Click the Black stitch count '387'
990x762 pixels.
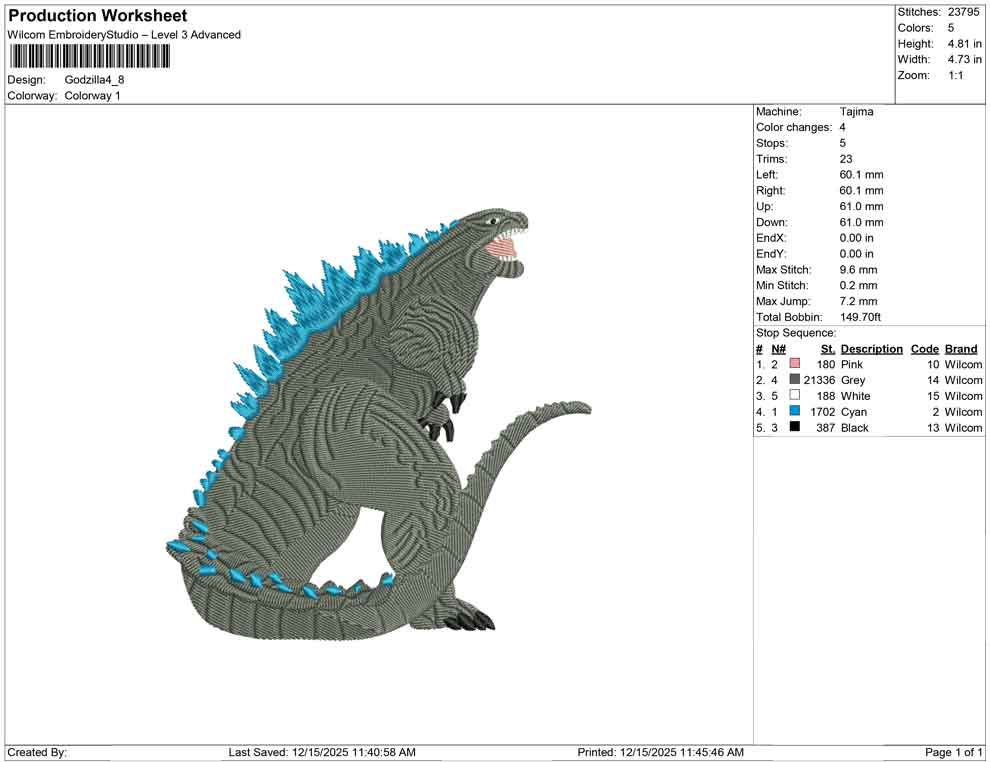[x=826, y=427]
